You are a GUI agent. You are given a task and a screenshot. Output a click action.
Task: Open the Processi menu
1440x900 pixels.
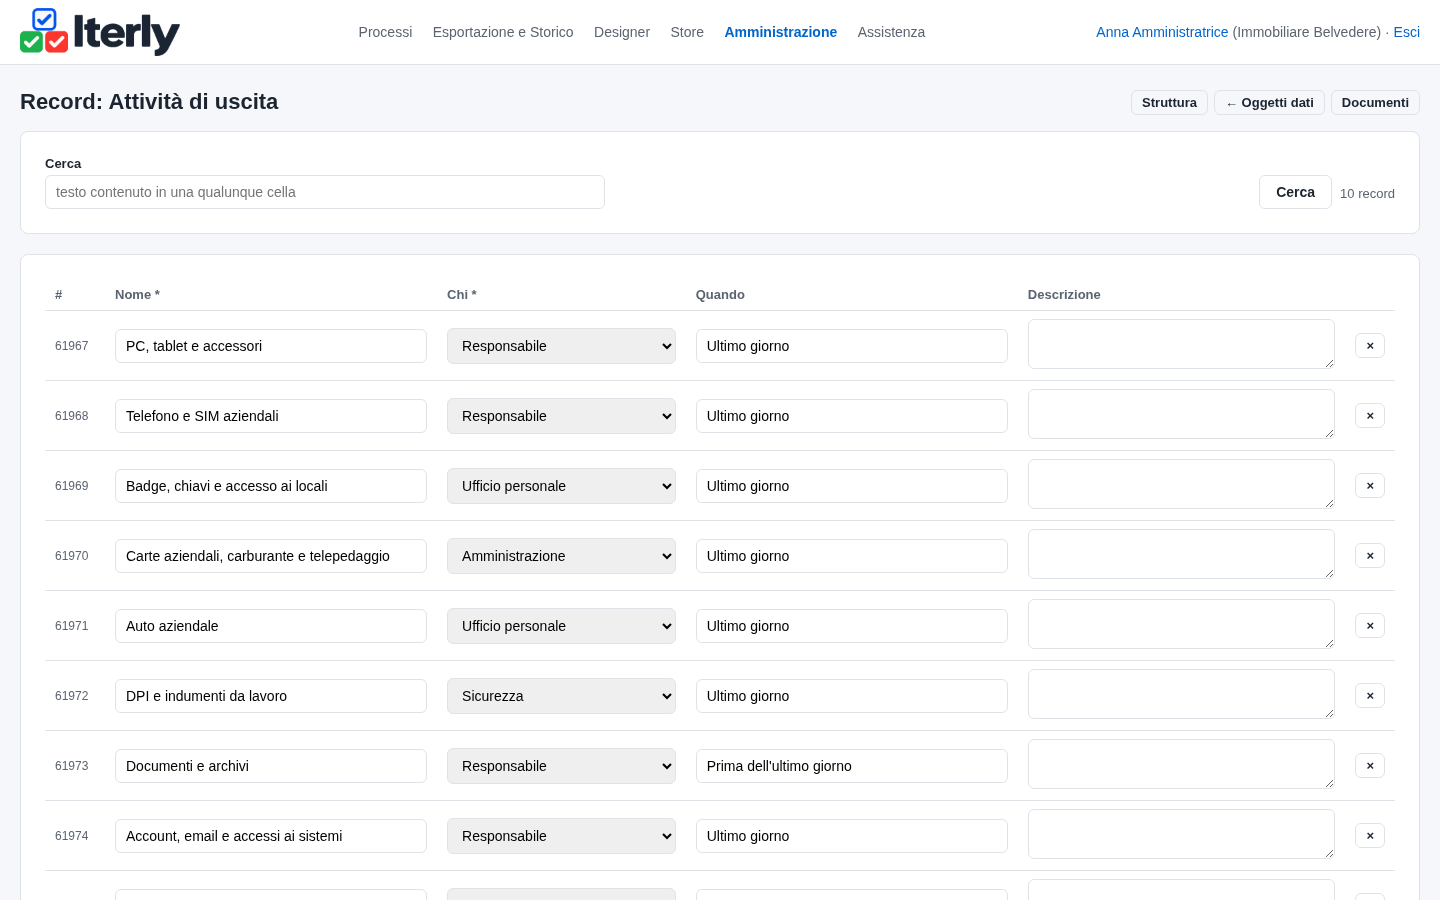[x=385, y=32]
